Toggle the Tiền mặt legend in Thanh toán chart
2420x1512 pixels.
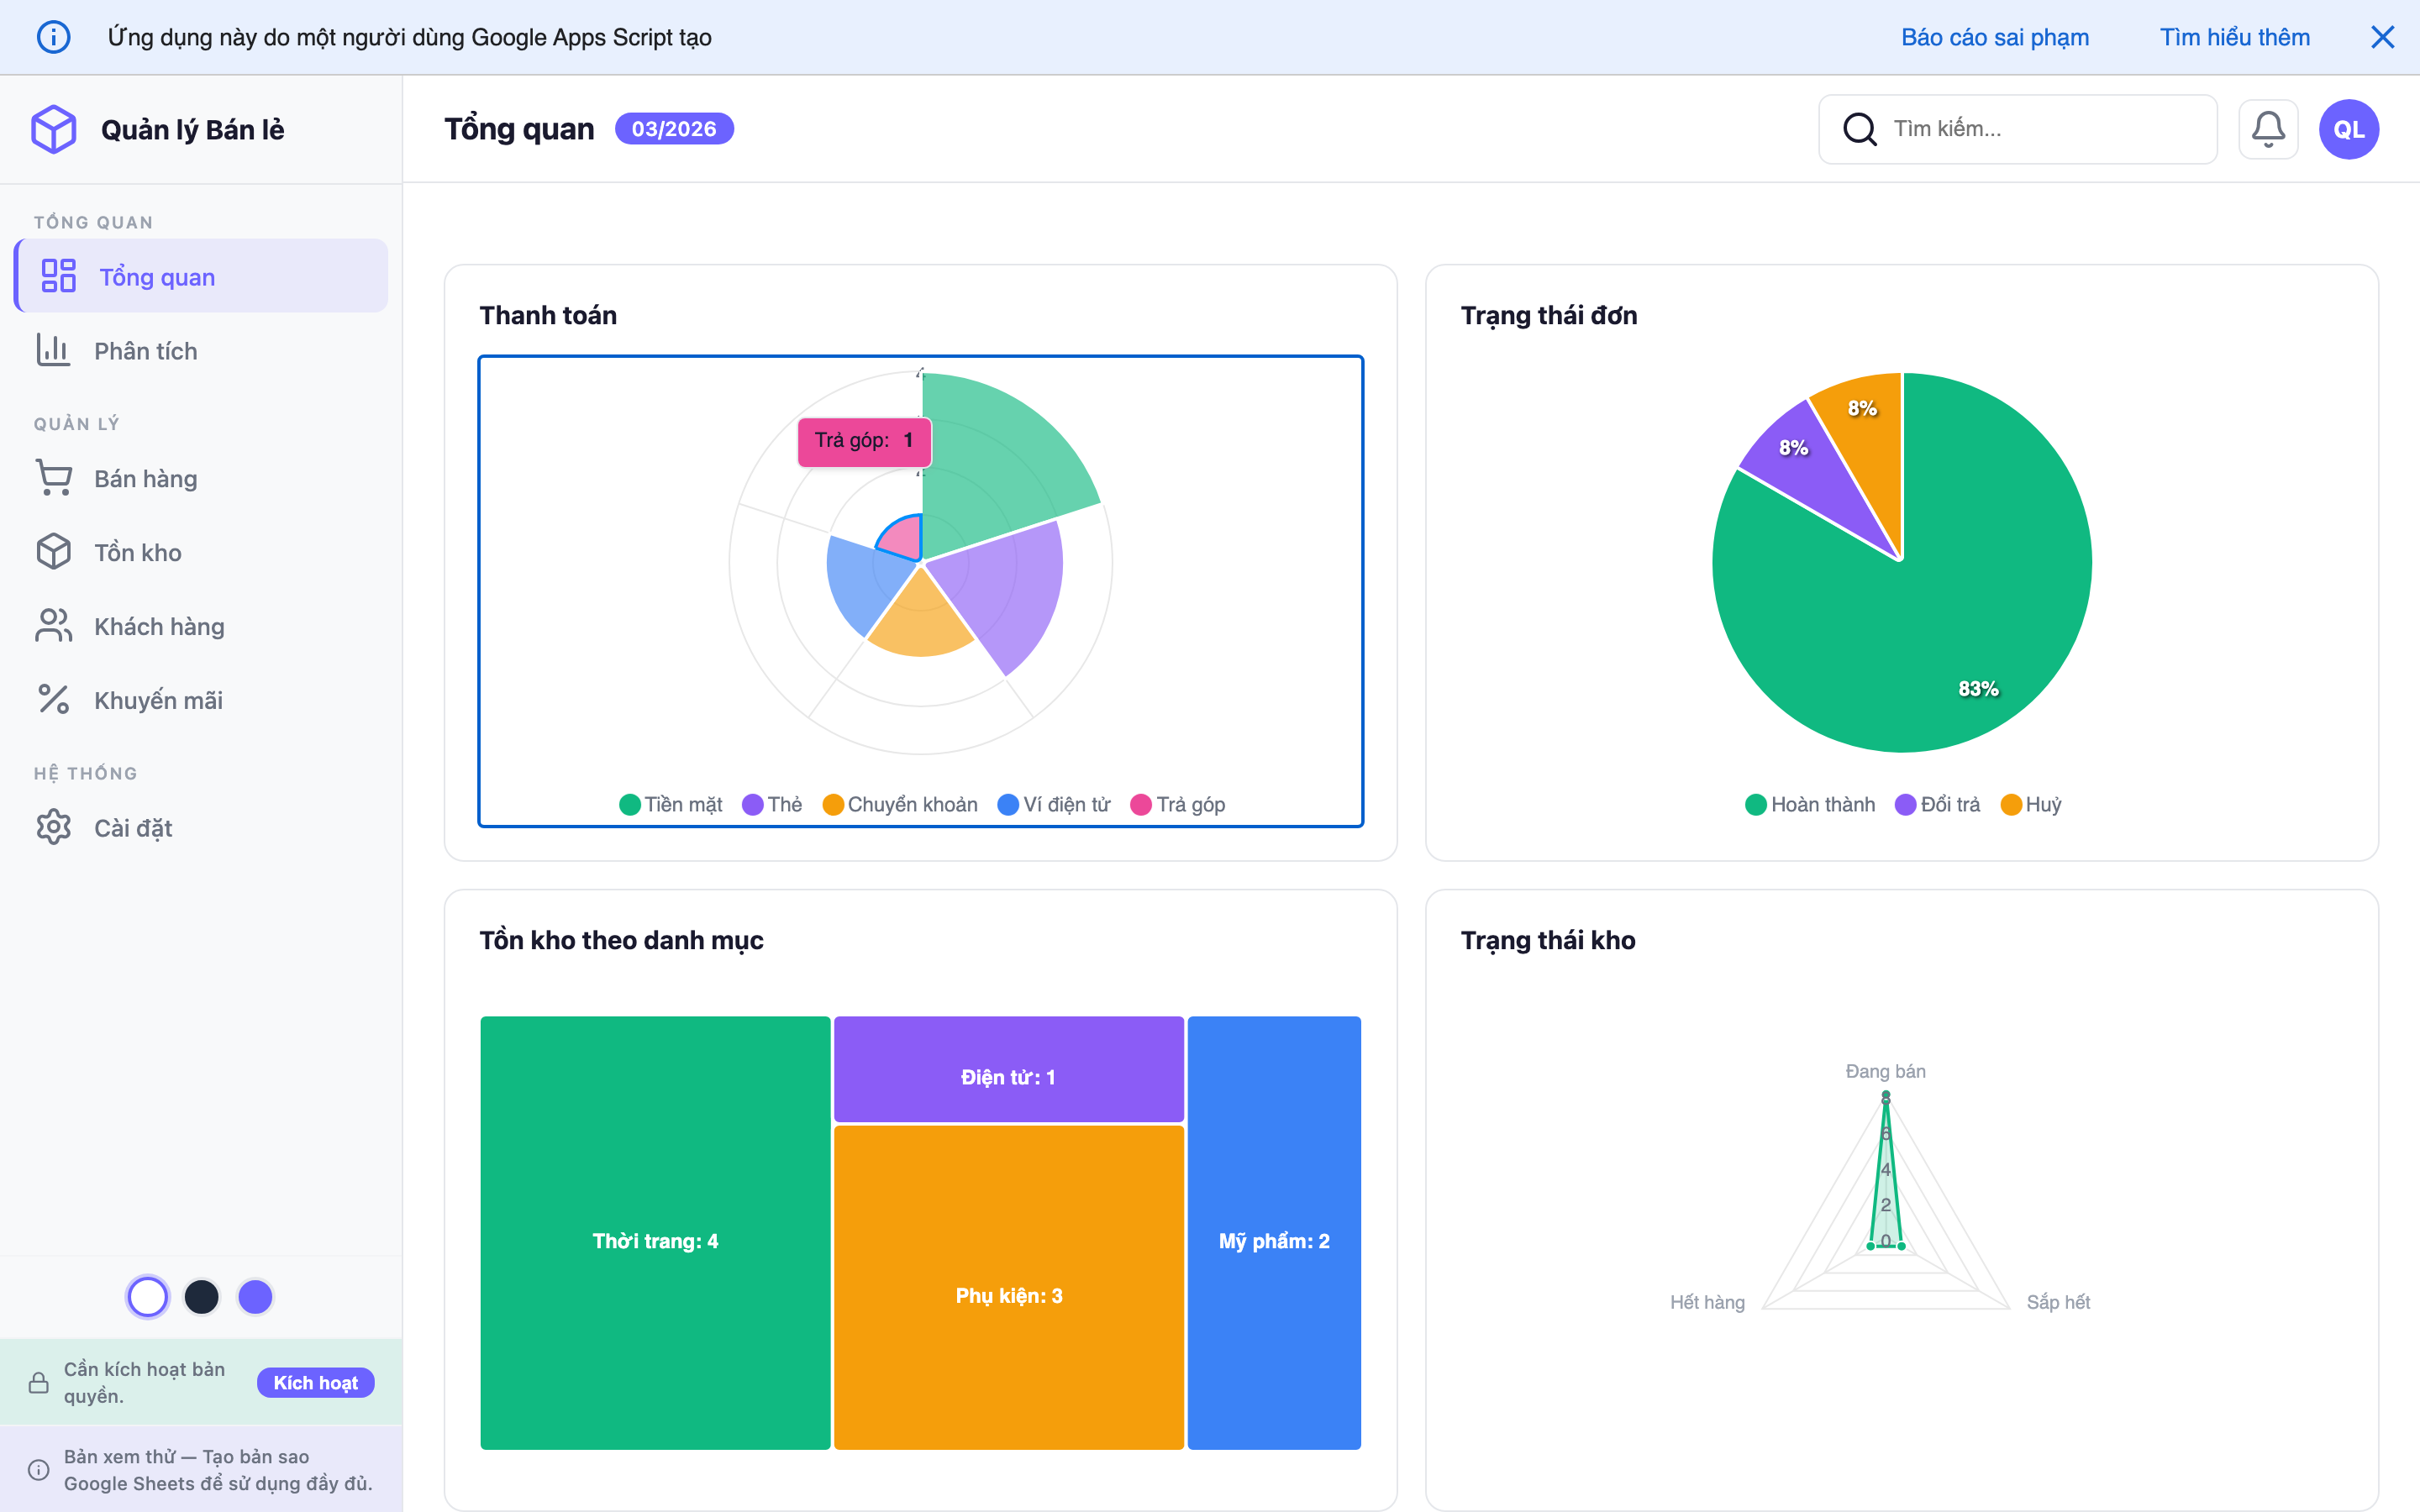coord(671,804)
